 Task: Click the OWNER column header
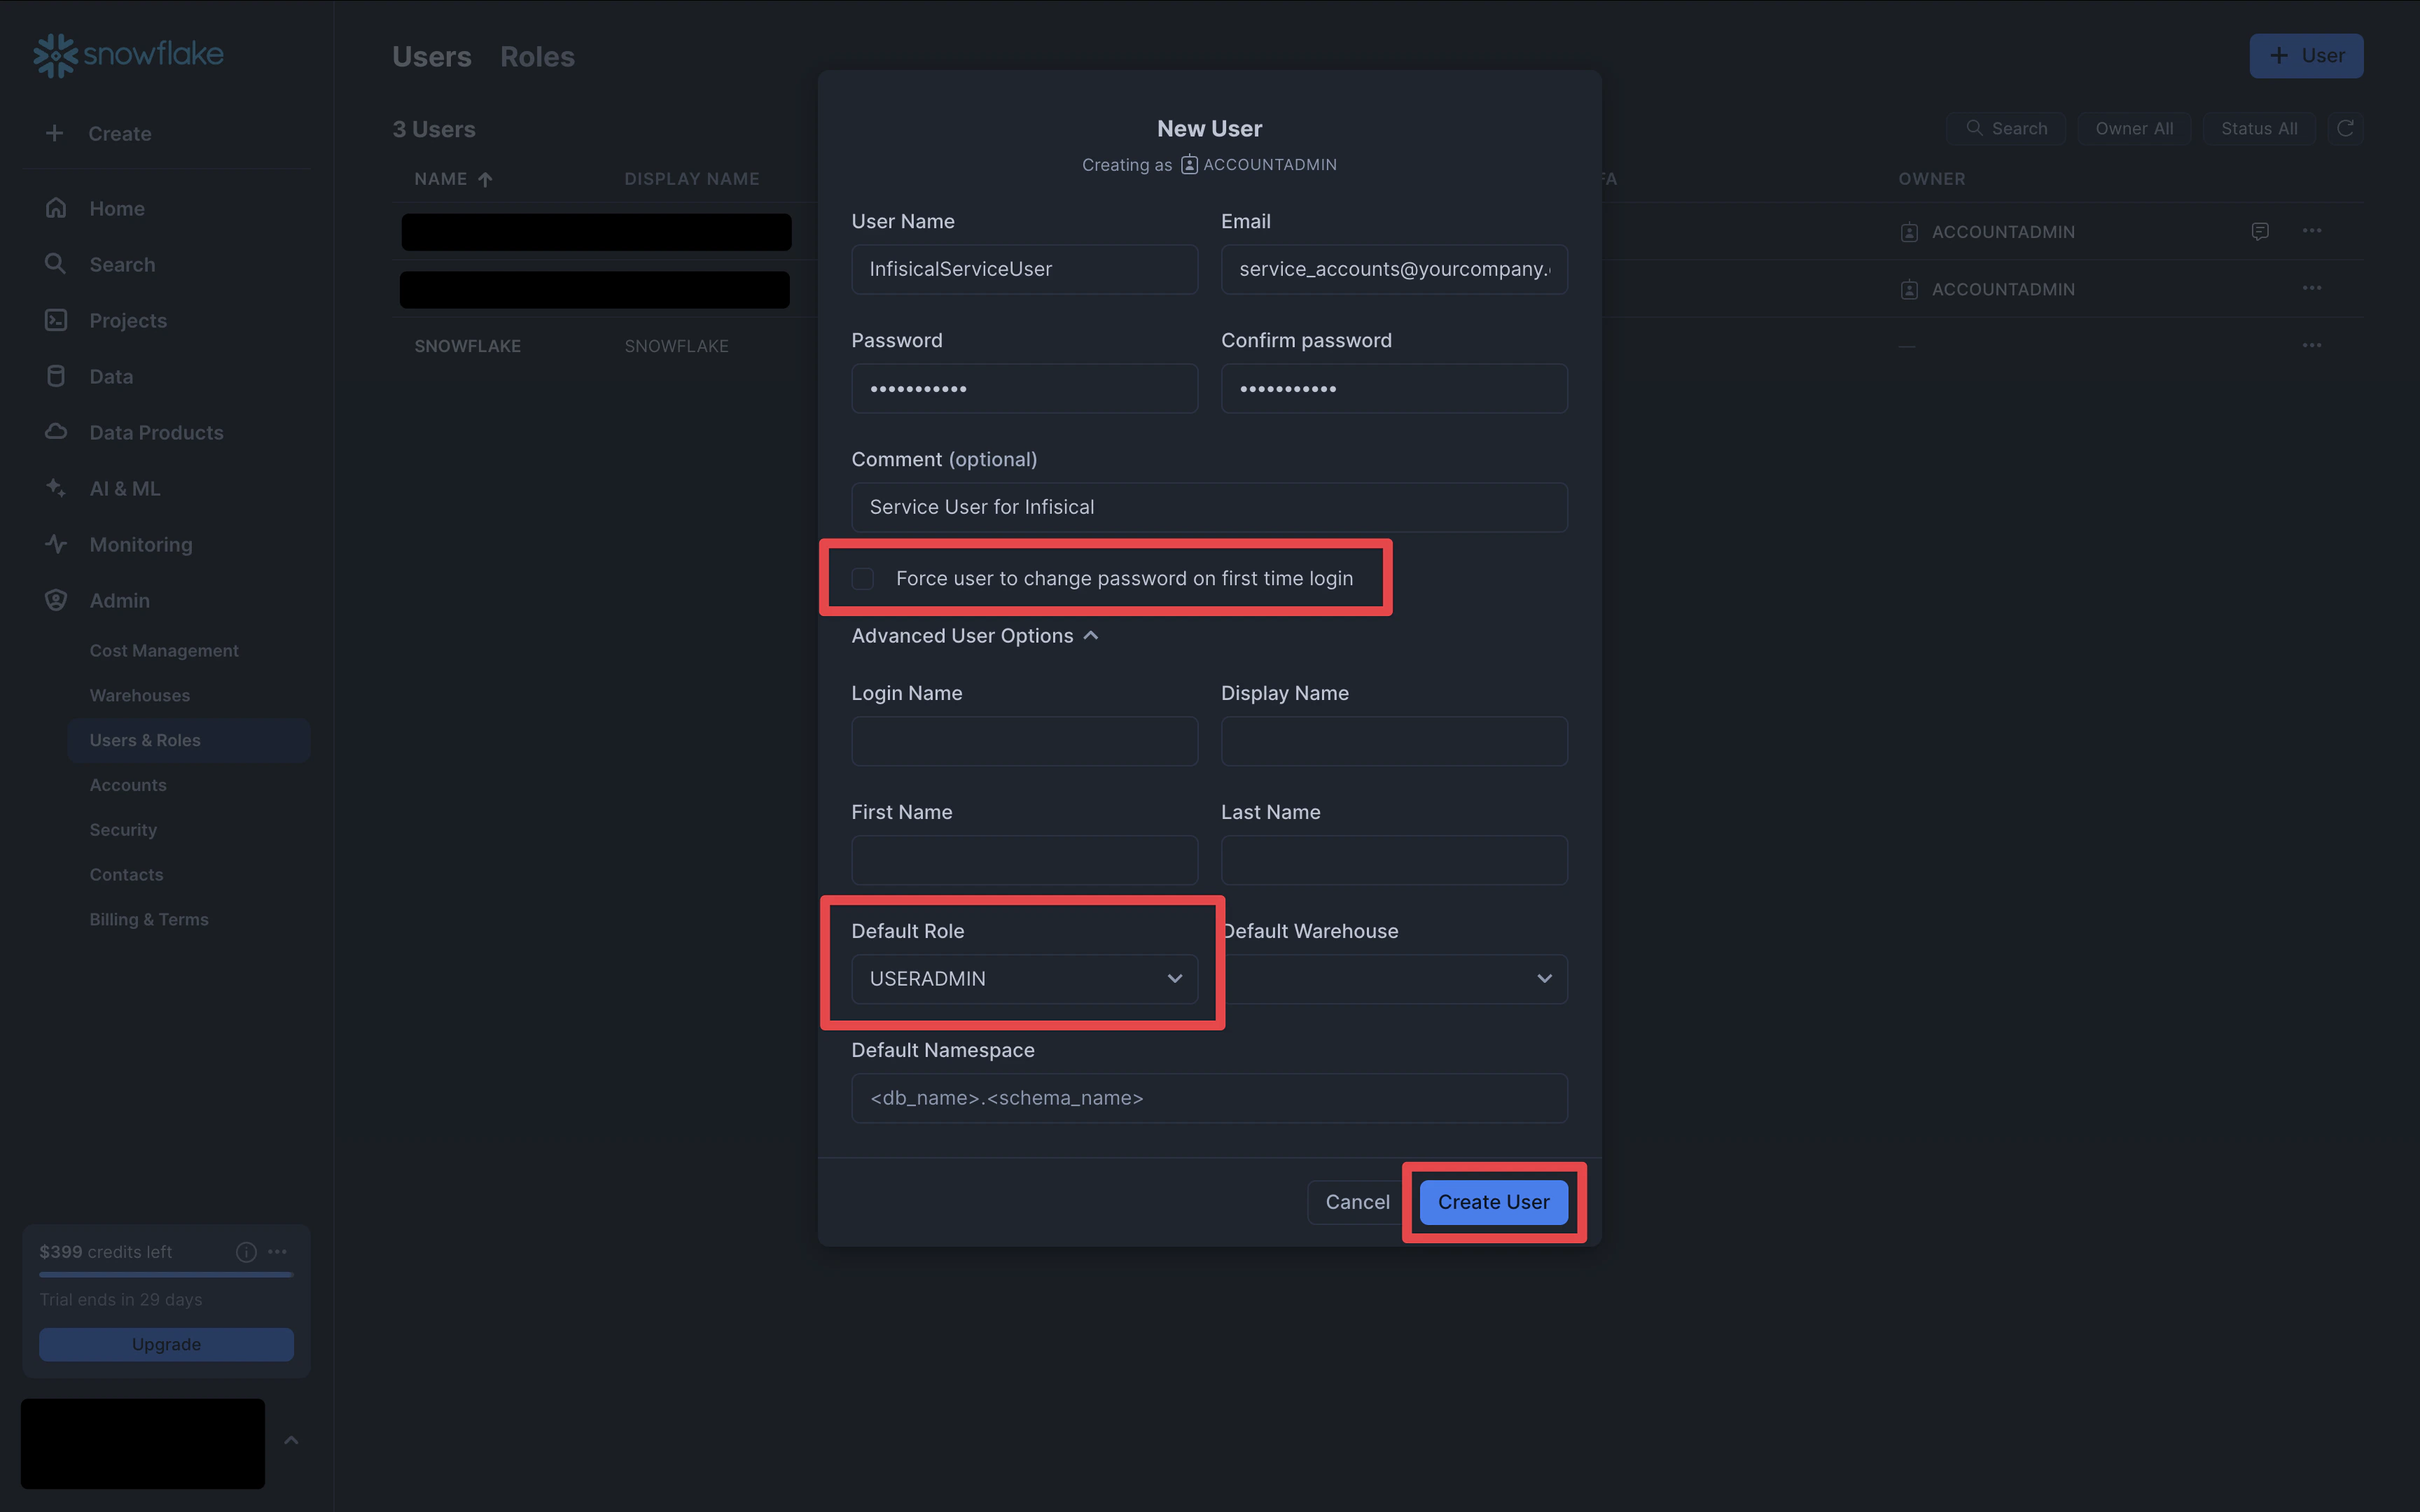tap(1932, 179)
